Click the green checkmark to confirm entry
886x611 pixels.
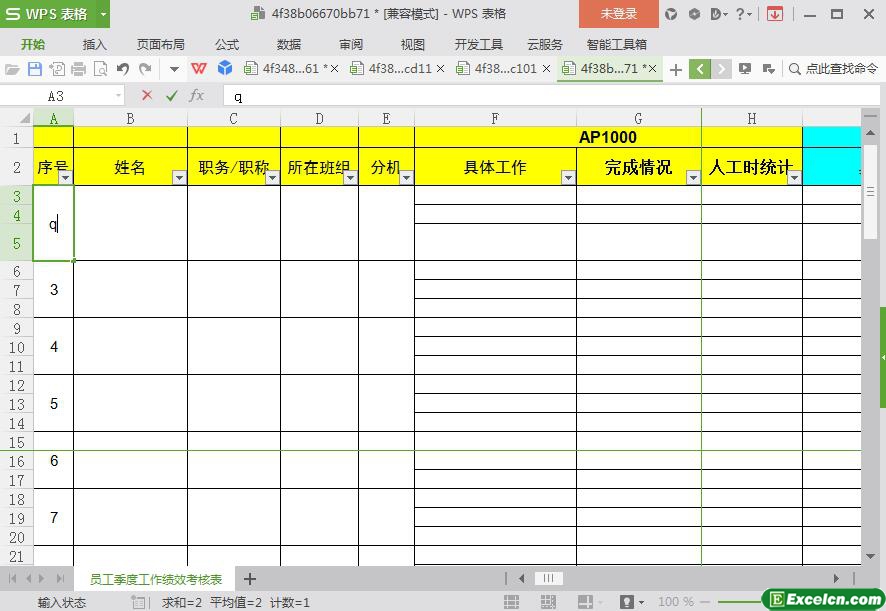click(172, 96)
